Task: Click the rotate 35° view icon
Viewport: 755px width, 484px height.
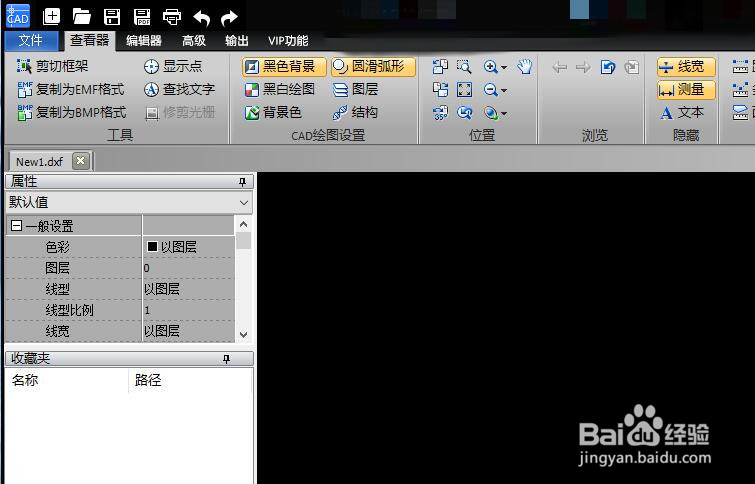Action: pos(440,113)
